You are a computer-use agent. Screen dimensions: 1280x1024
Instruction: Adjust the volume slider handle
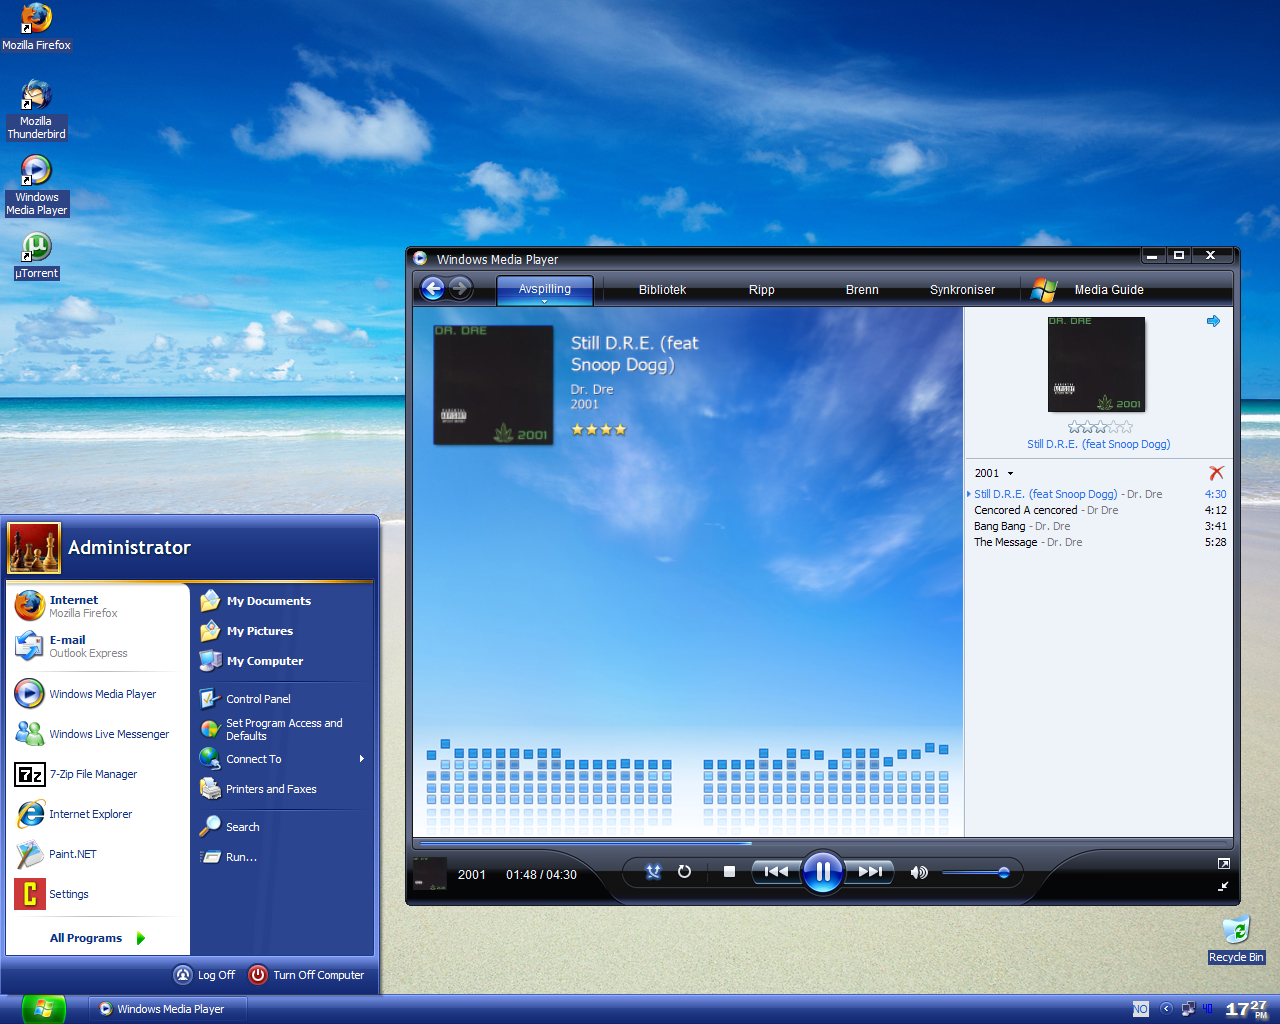click(x=1004, y=873)
